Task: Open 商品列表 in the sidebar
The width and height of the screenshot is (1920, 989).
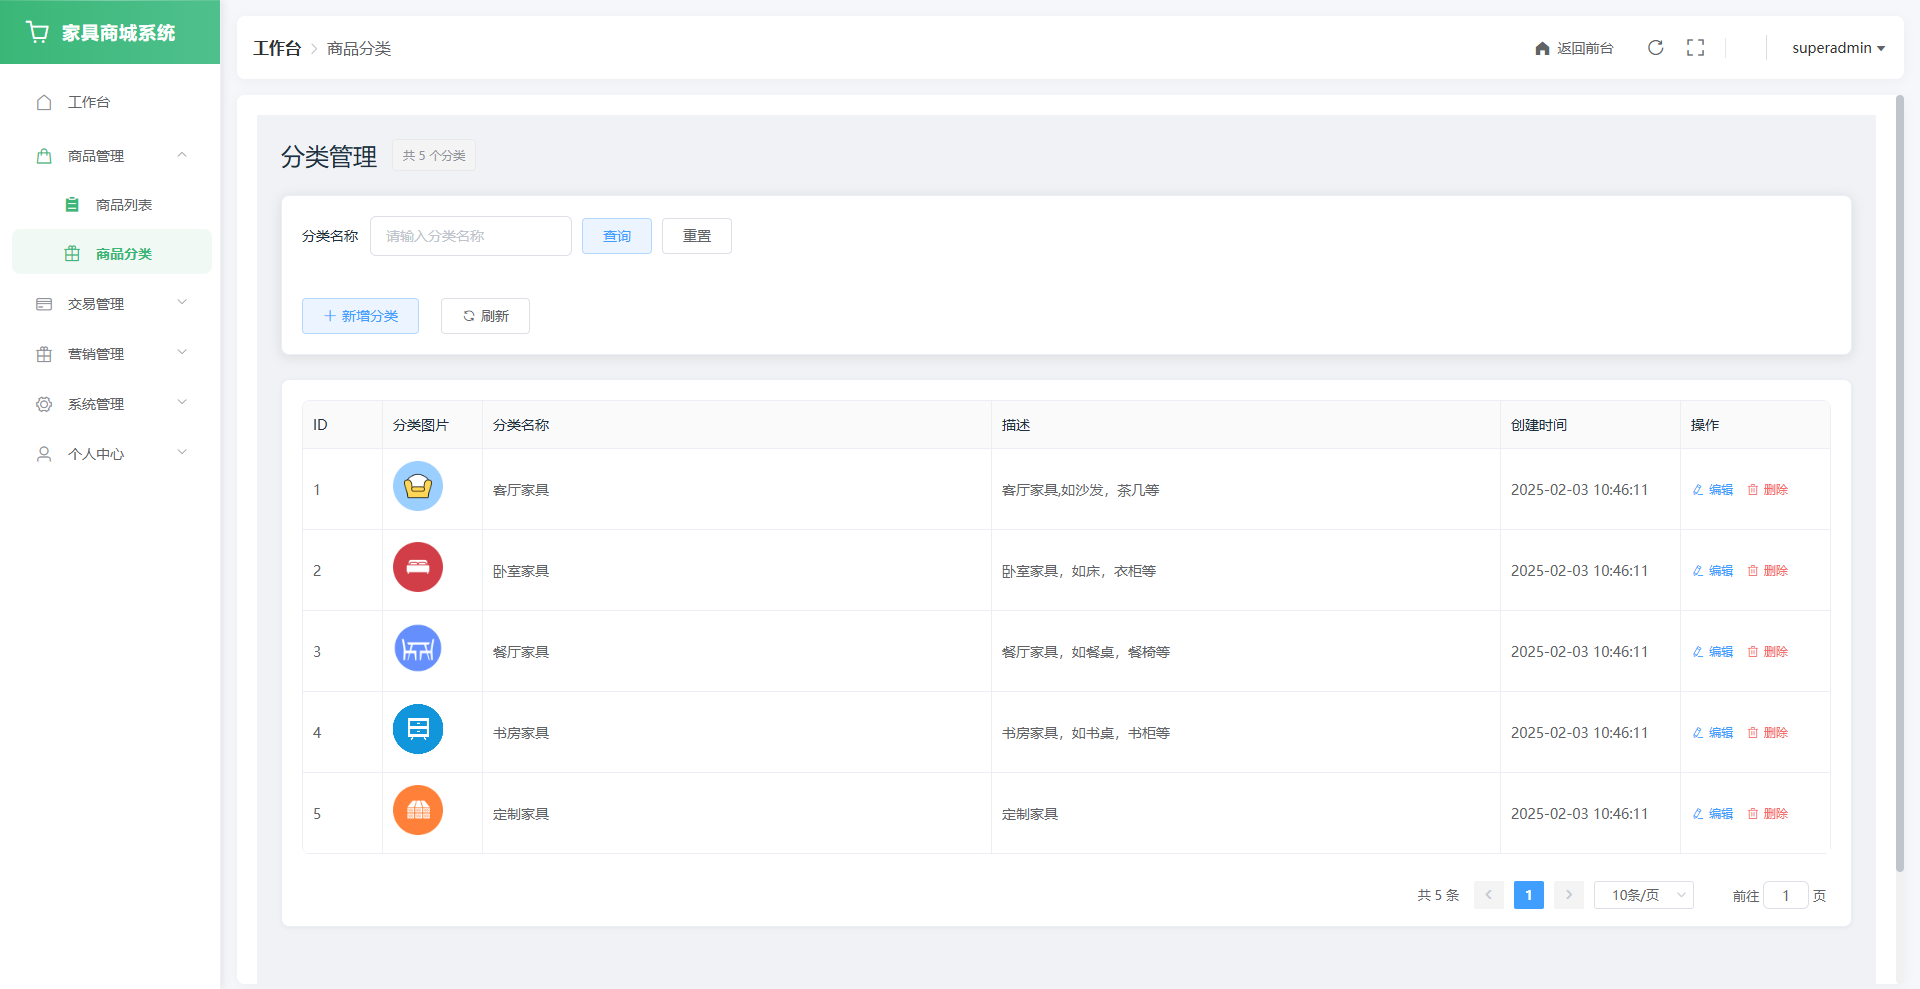Action: click(123, 205)
